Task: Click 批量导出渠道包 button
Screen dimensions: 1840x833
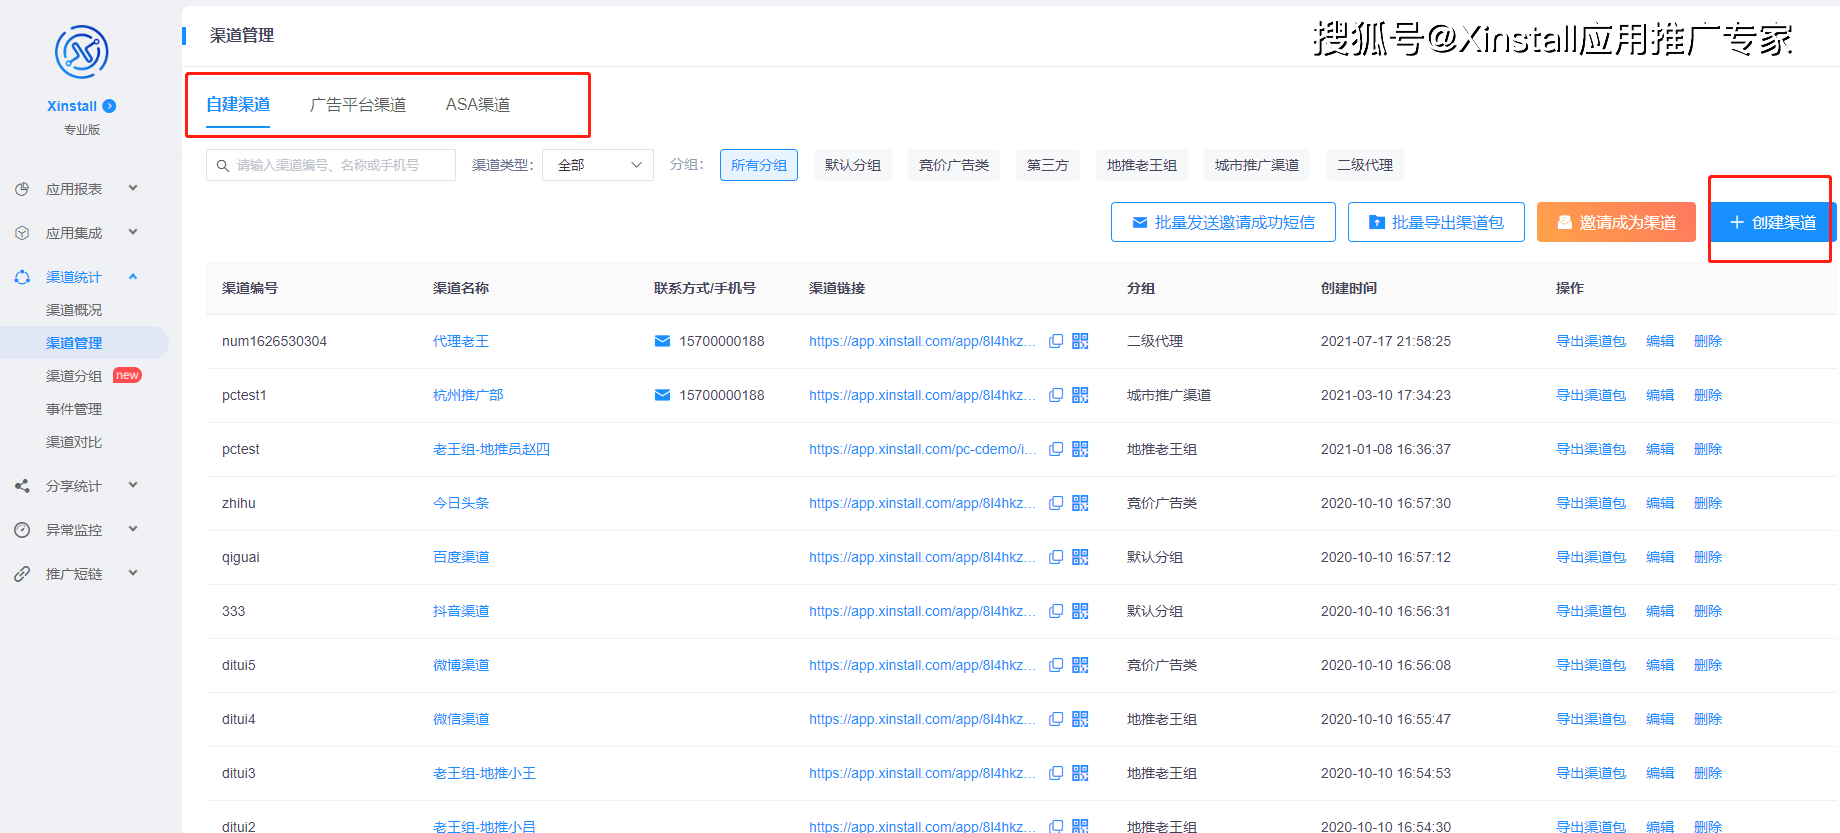Action: [1435, 222]
